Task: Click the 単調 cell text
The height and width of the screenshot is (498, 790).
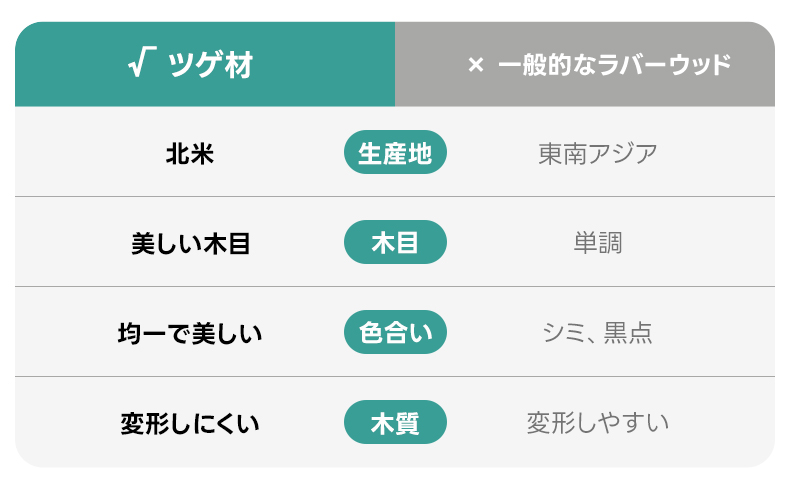Action: pyautogui.click(x=598, y=243)
